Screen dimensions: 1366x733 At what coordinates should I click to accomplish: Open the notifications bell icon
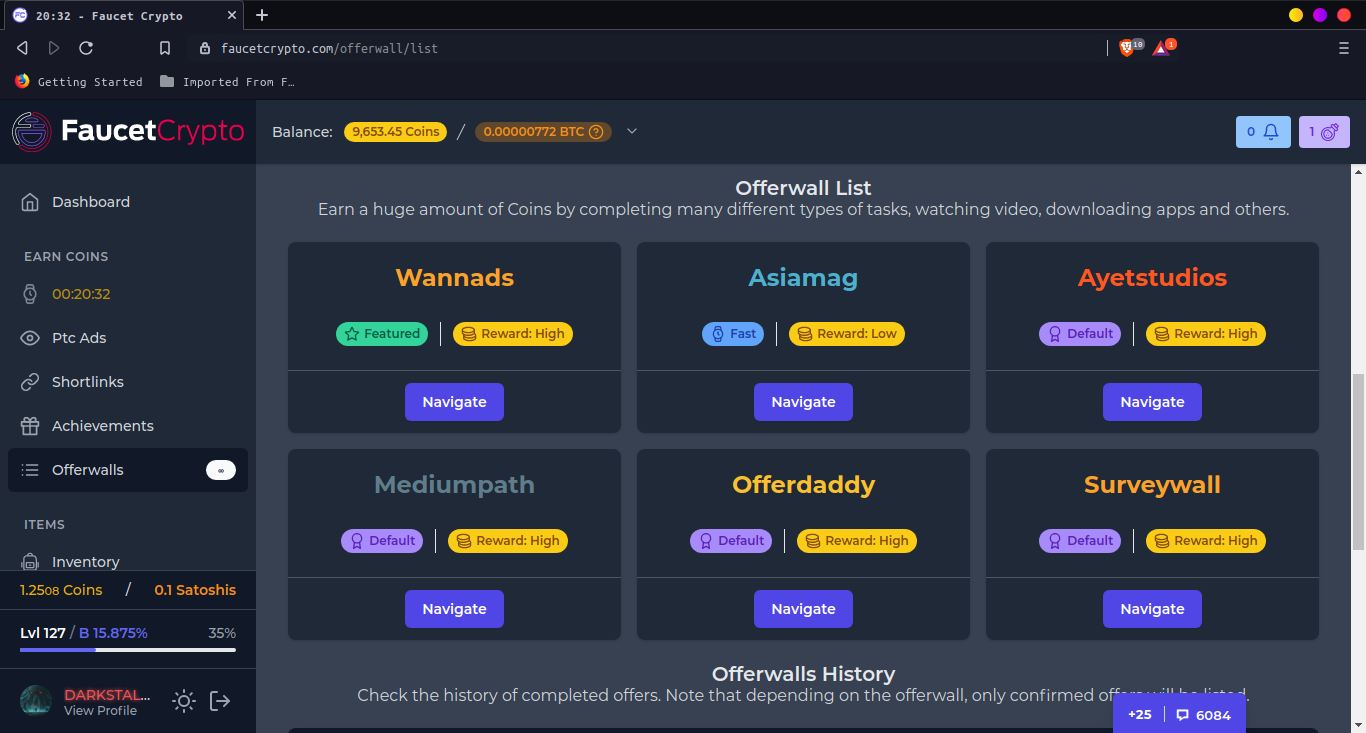point(1263,132)
